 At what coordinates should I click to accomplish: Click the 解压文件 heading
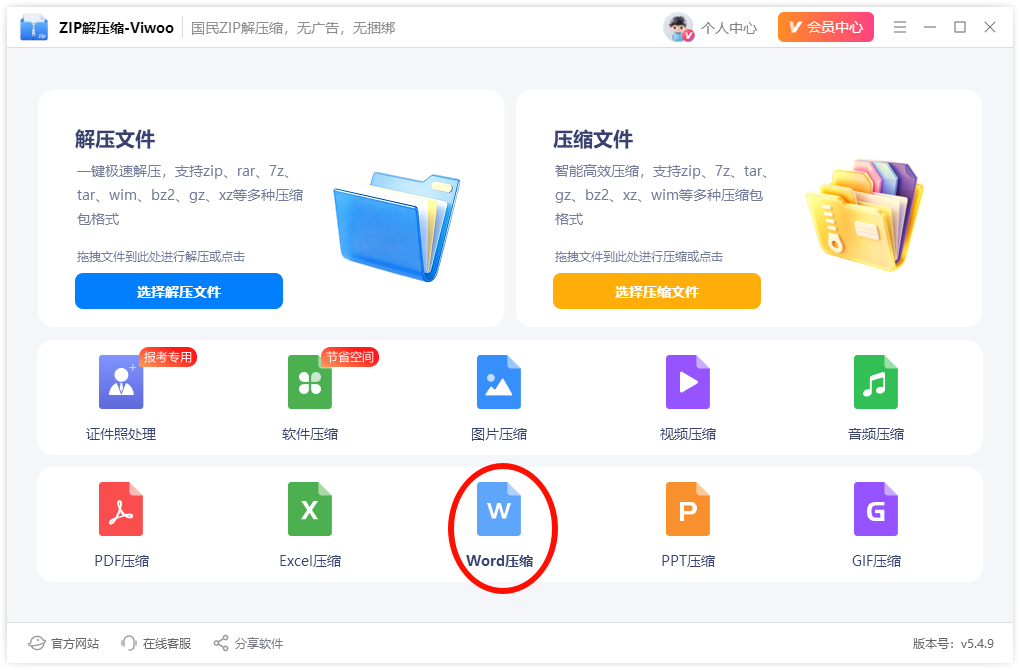point(115,139)
